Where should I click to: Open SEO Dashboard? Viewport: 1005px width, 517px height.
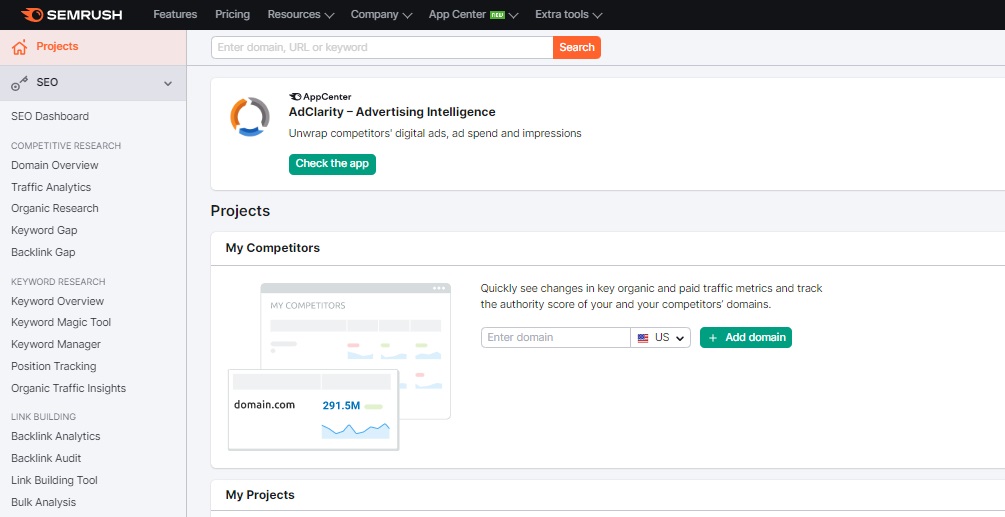pos(50,116)
